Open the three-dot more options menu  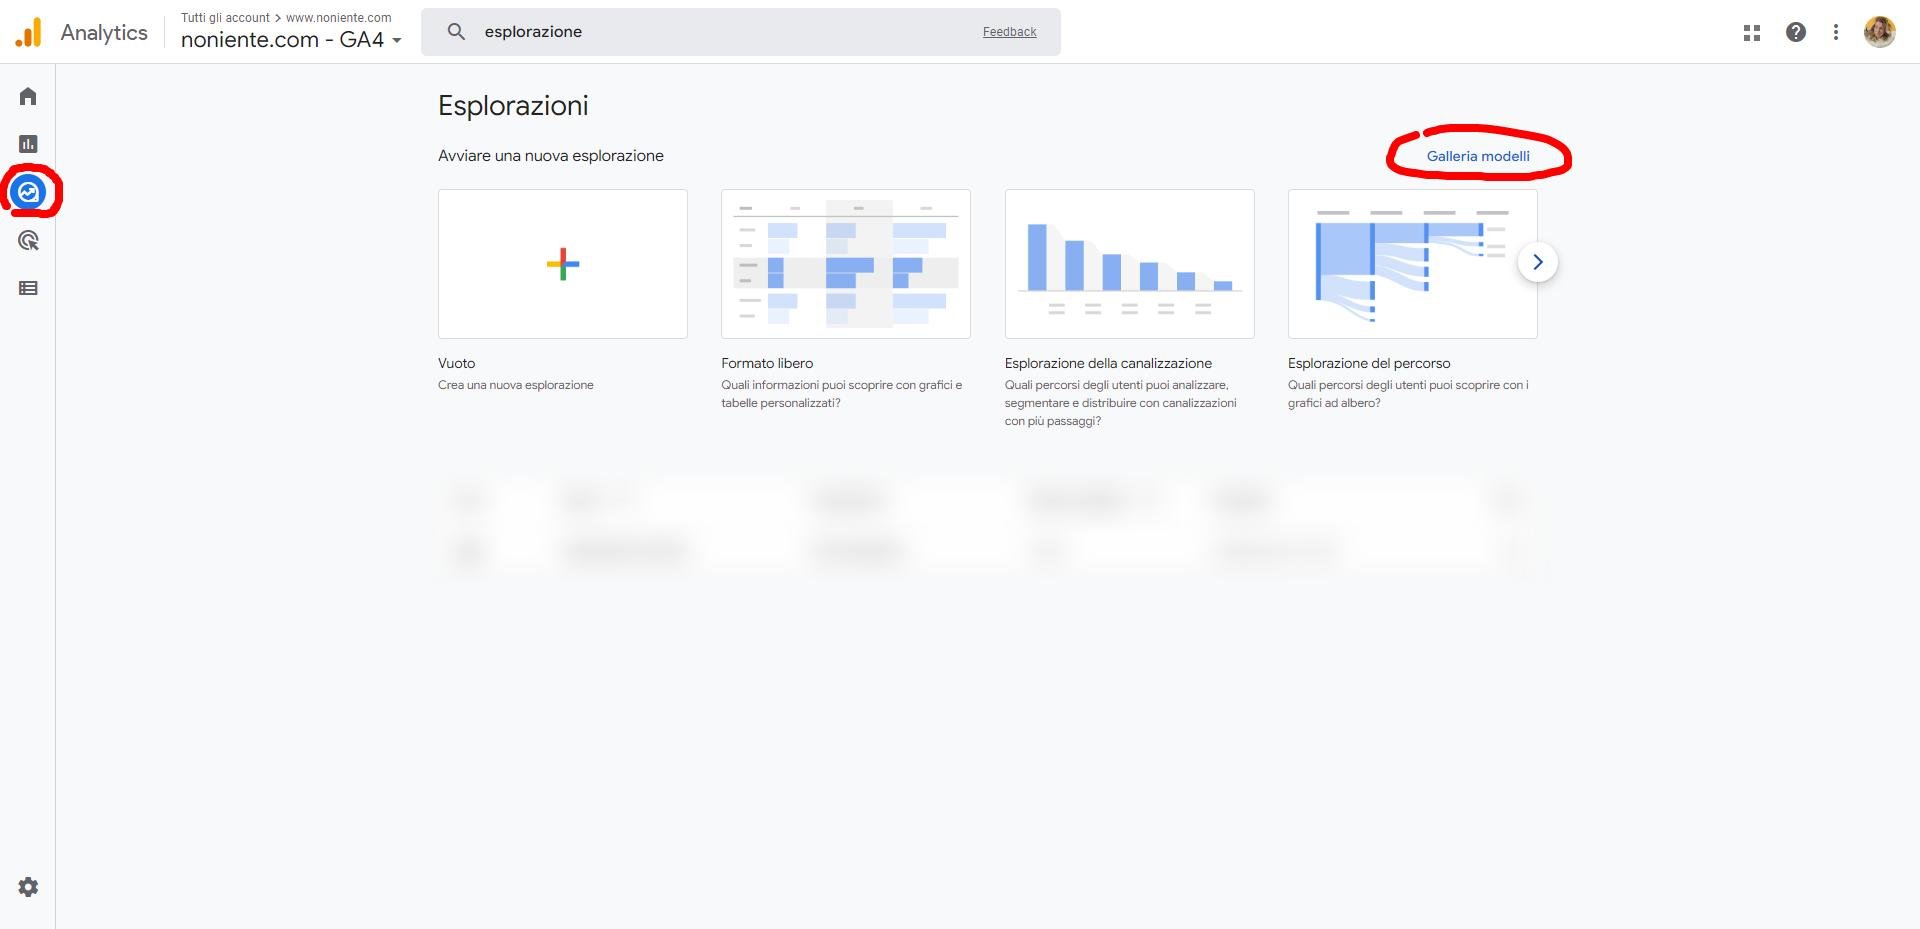point(1835,32)
